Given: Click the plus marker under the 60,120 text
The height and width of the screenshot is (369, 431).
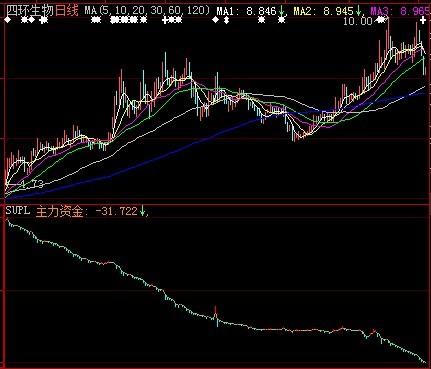Looking at the screenshot, I should click(165, 20).
